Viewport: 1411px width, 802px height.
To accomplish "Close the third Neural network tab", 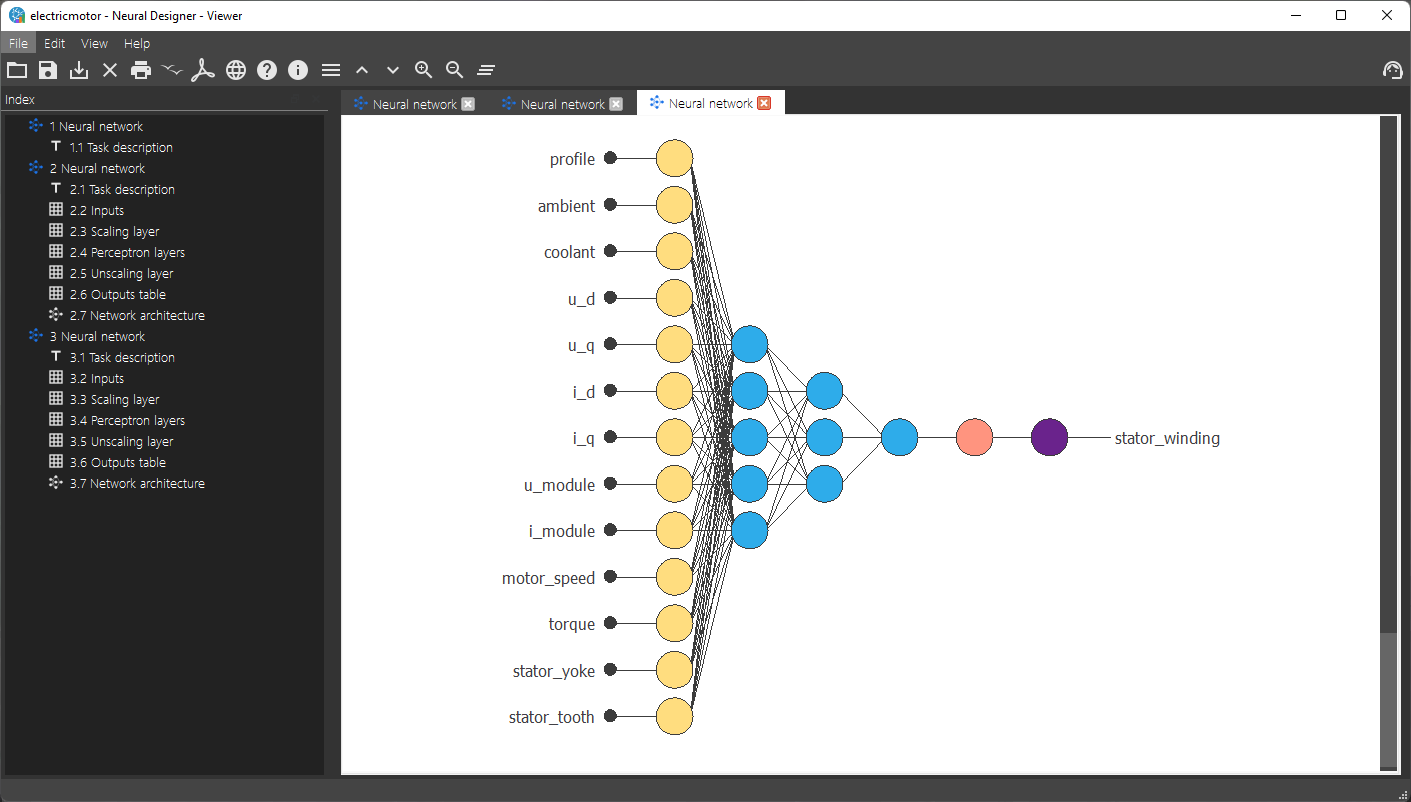I will [763, 102].
